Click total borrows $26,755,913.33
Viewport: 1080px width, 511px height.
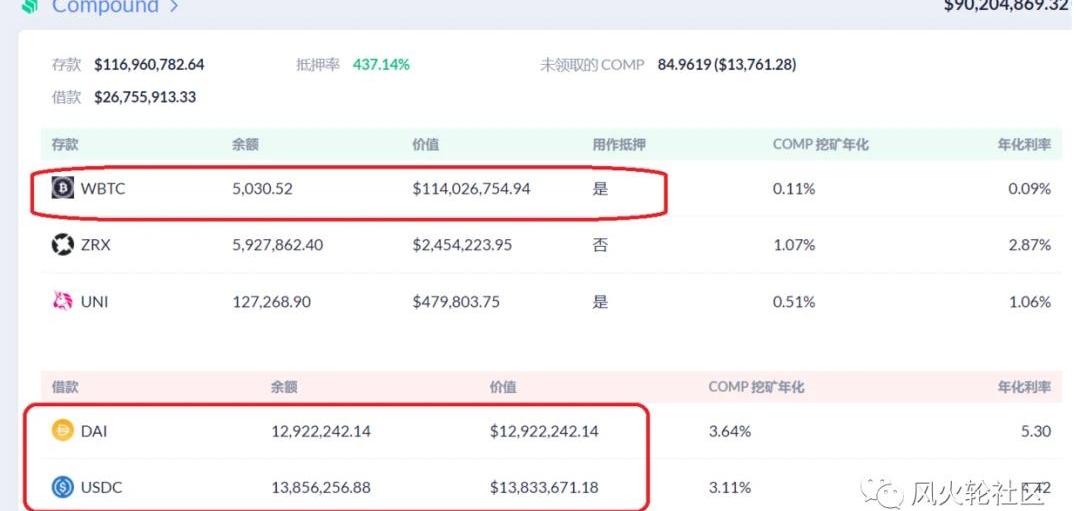pyautogui.click(x=145, y=97)
